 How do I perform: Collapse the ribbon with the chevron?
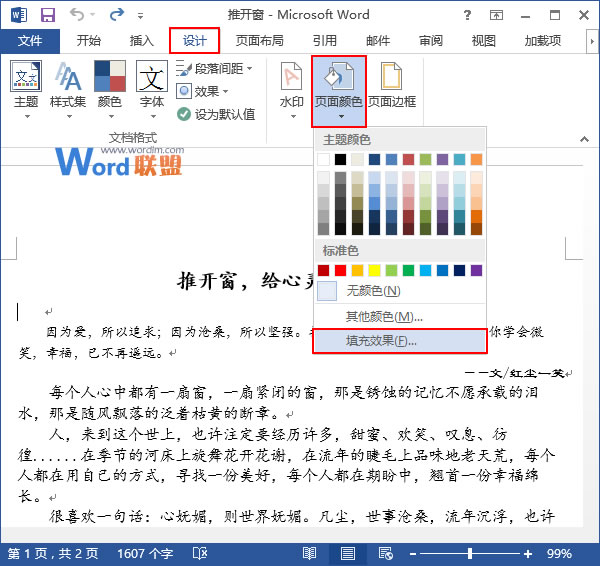(584, 139)
